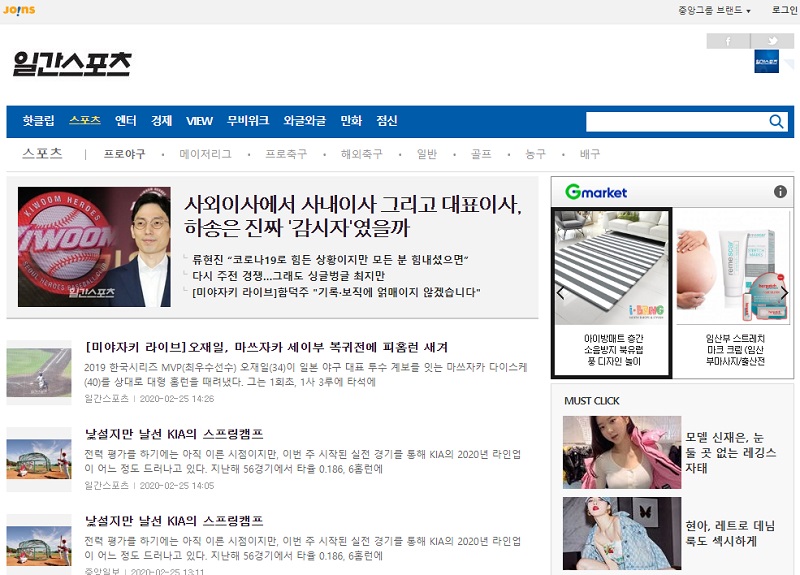Select the 농구 sub-tab
Viewport: 800px width, 575px height.
tap(535, 154)
